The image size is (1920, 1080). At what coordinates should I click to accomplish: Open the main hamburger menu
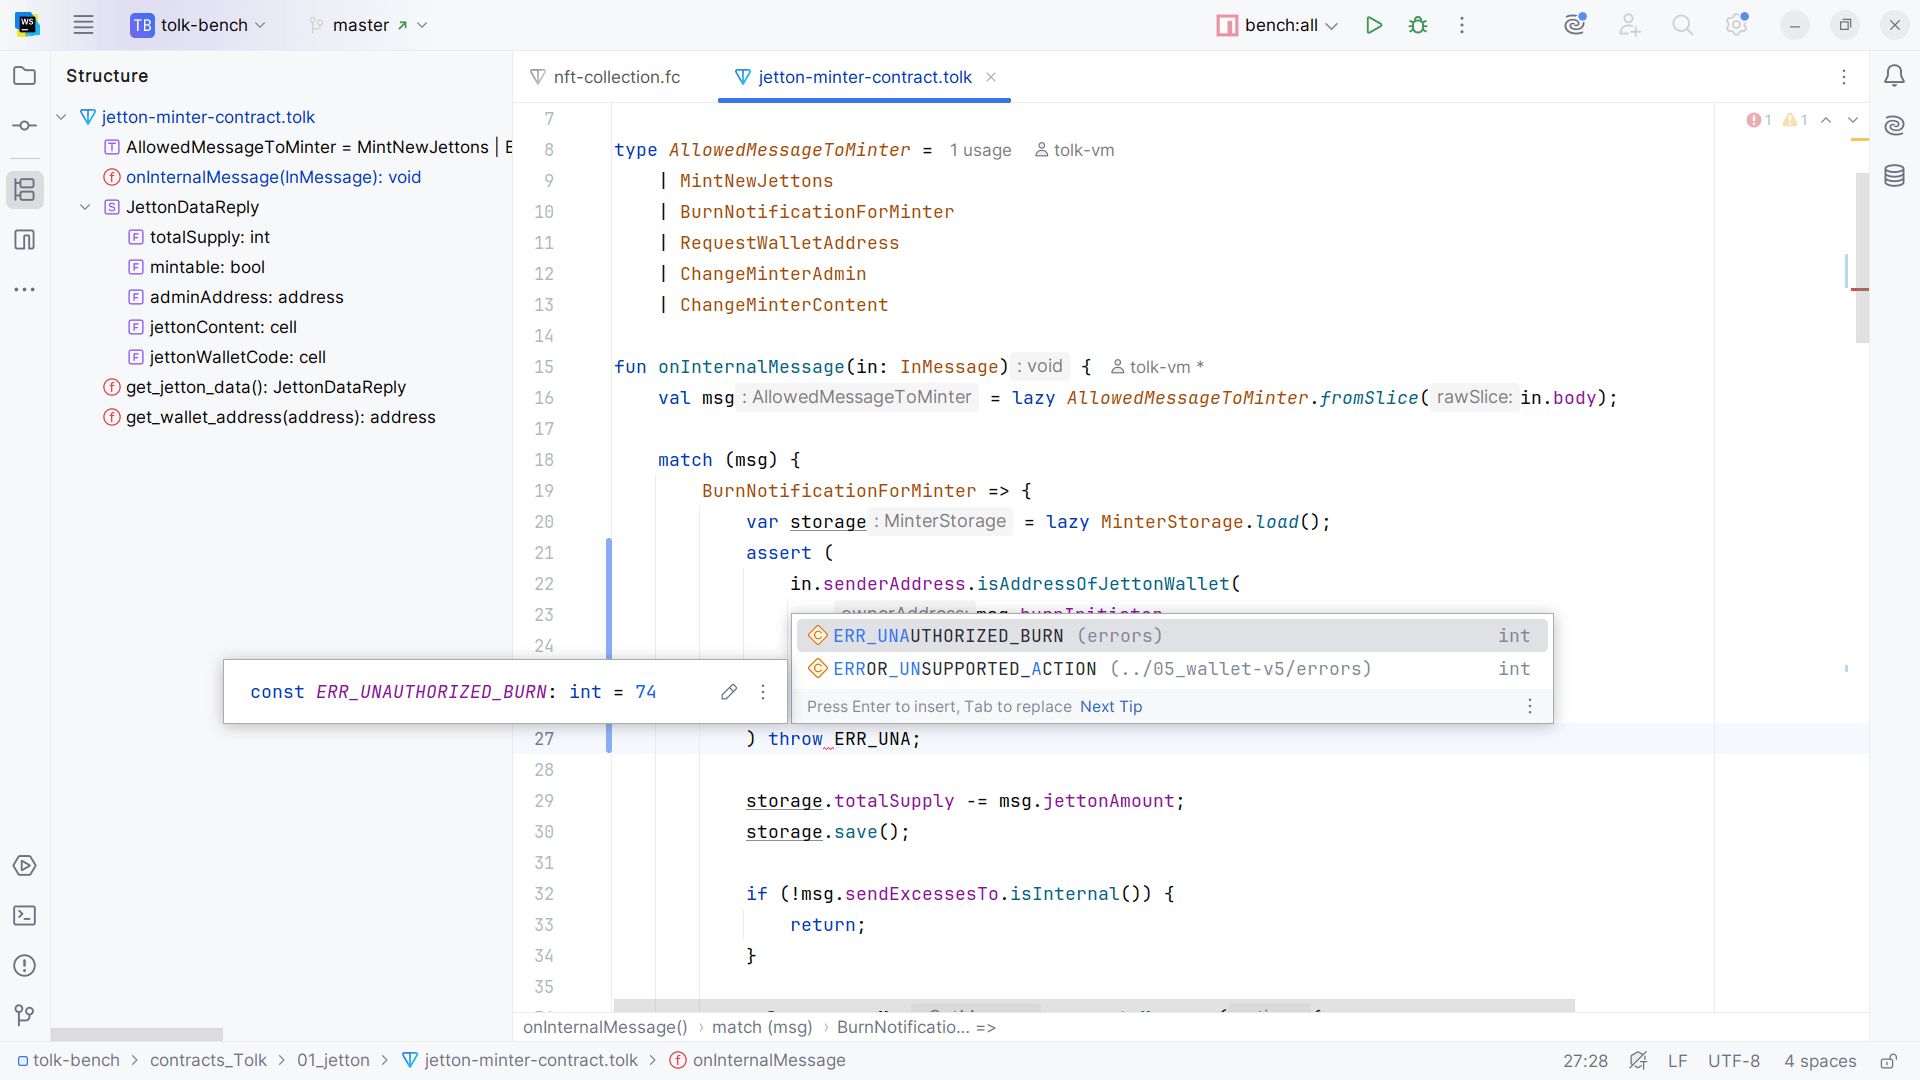pyautogui.click(x=83, y=25)
